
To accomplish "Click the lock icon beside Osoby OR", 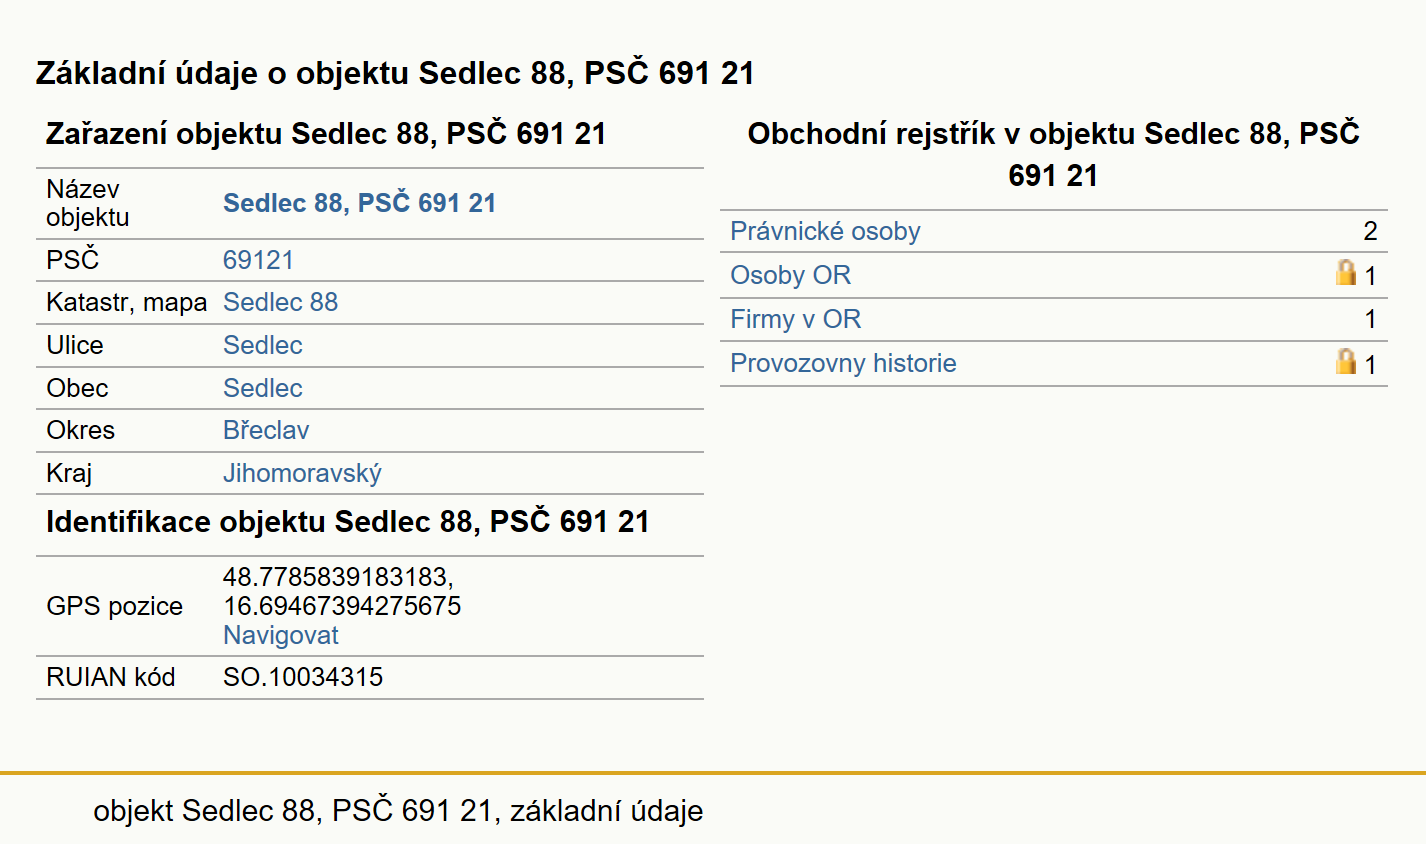I will tap(1346, 272).
